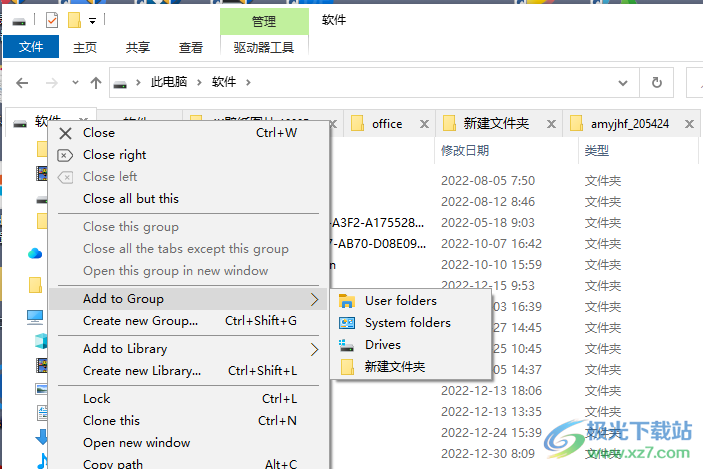703x469 pixels.
Task: Open the Add to Library submenu
Action: point(188,349)
